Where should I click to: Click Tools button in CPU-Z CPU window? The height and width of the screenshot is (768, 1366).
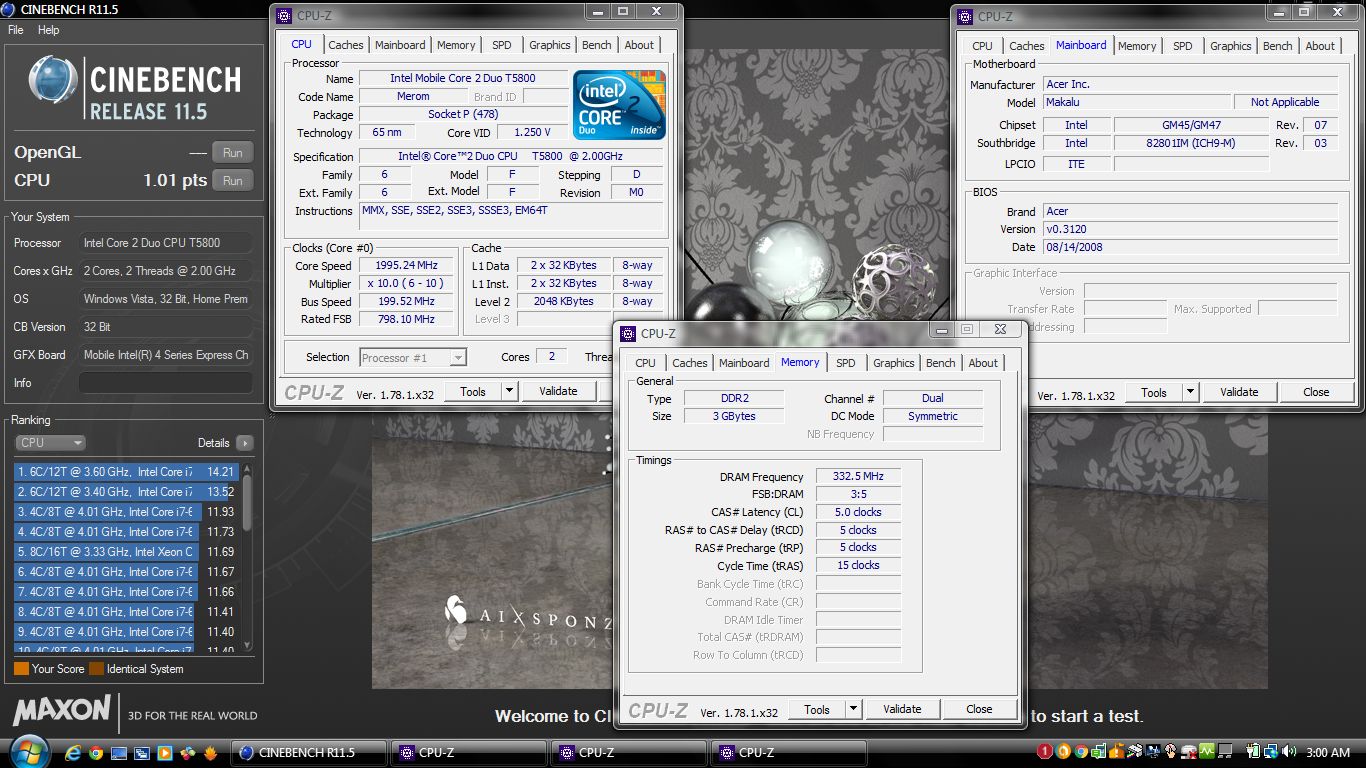point(473,392)
